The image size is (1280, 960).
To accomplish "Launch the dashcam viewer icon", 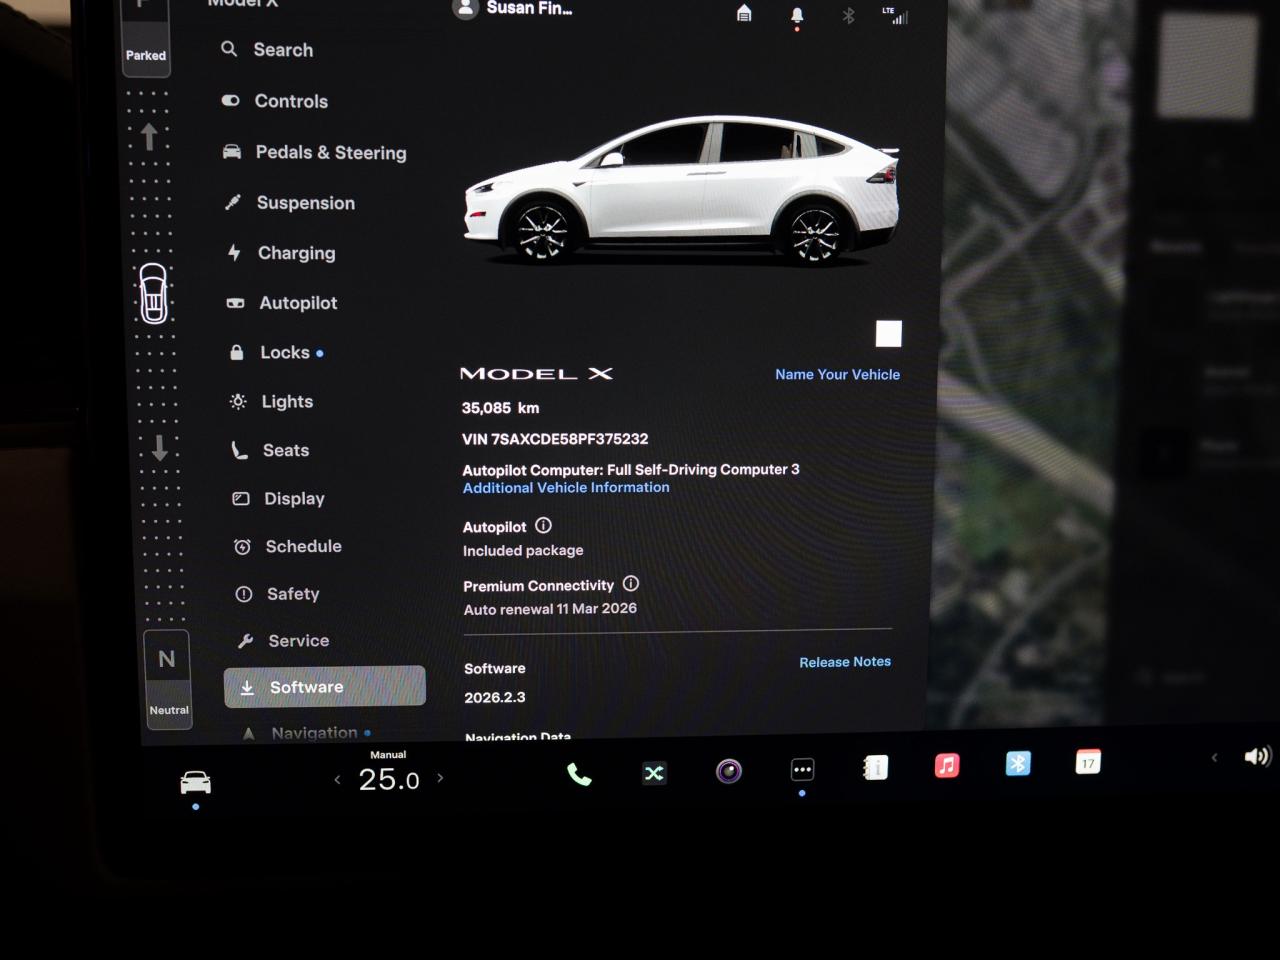I will click(728, 771).
